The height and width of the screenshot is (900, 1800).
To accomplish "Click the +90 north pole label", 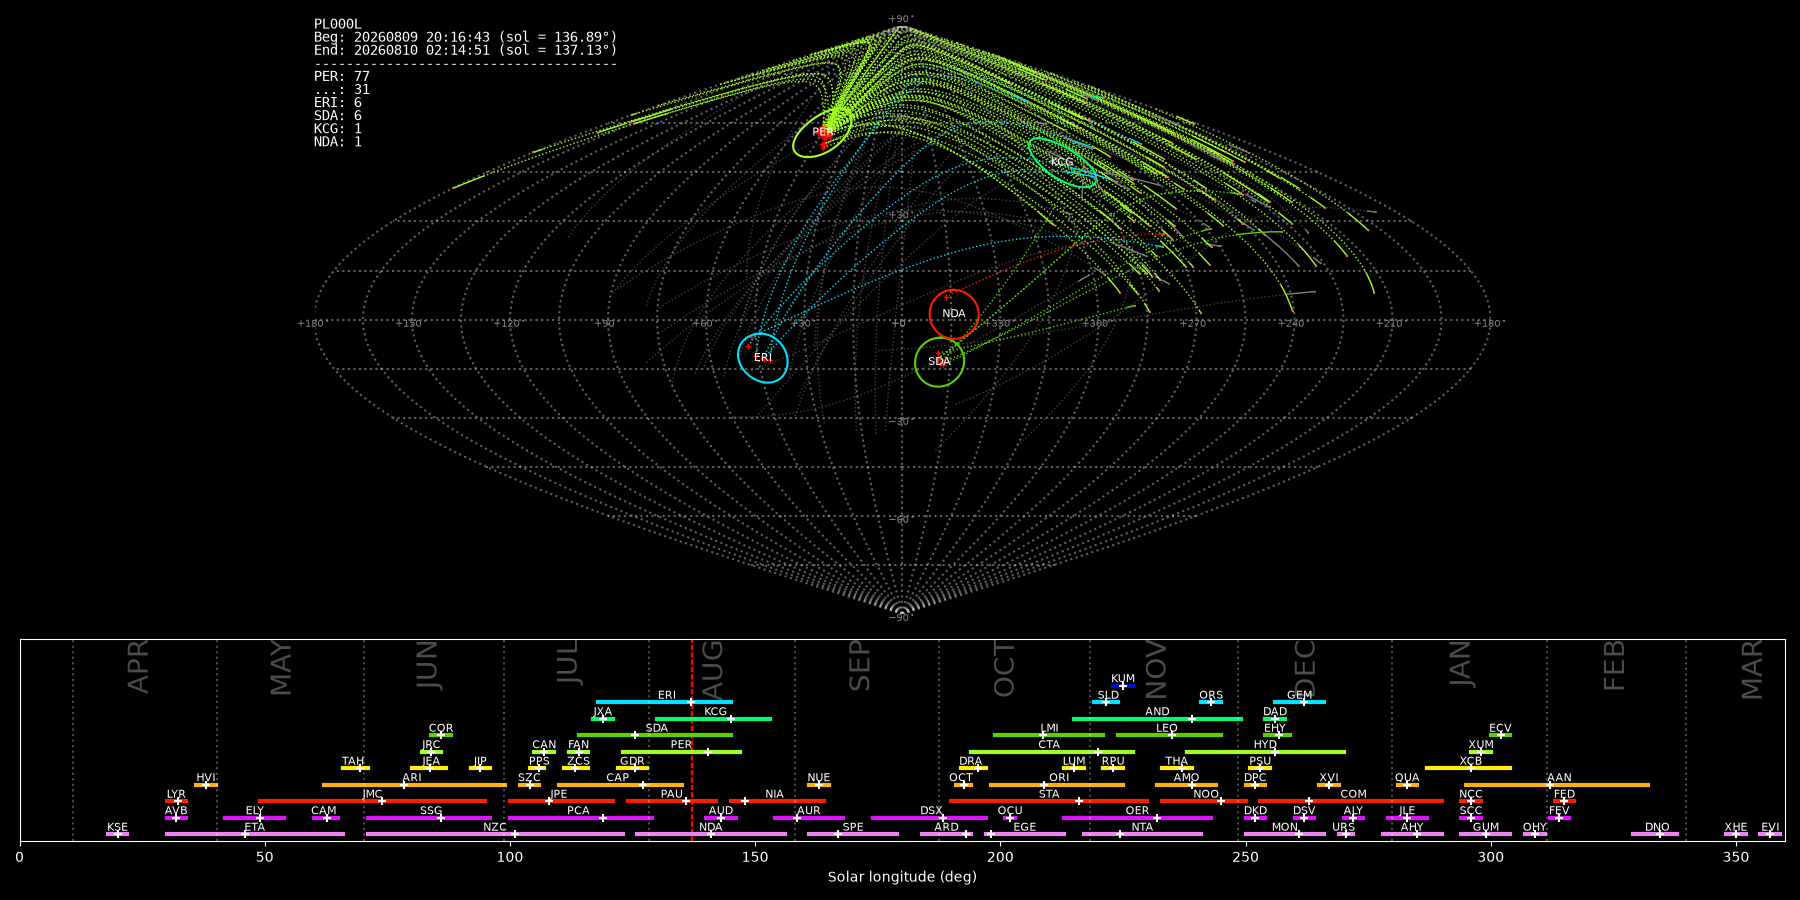I will [900, 19].
